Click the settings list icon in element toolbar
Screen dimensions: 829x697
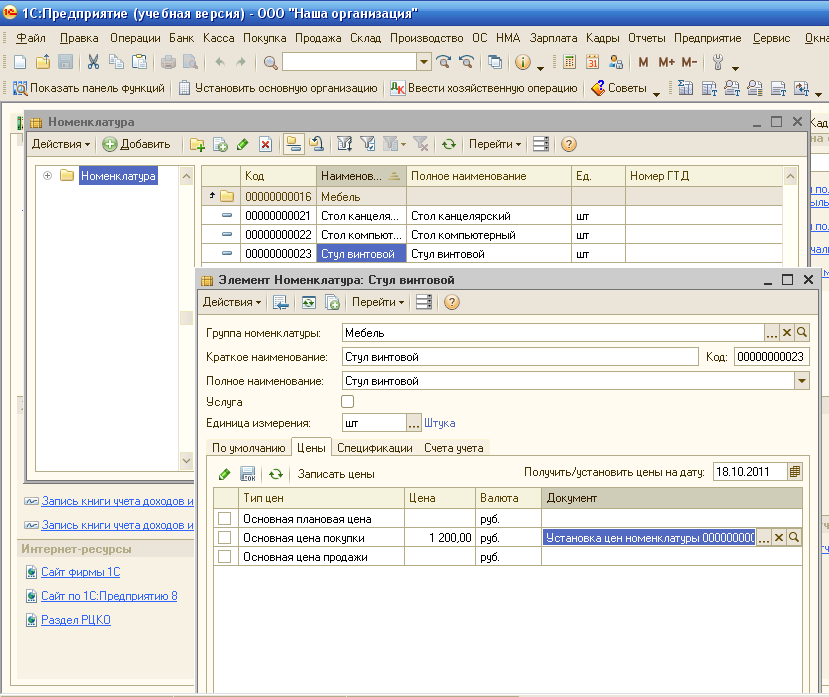423,302
